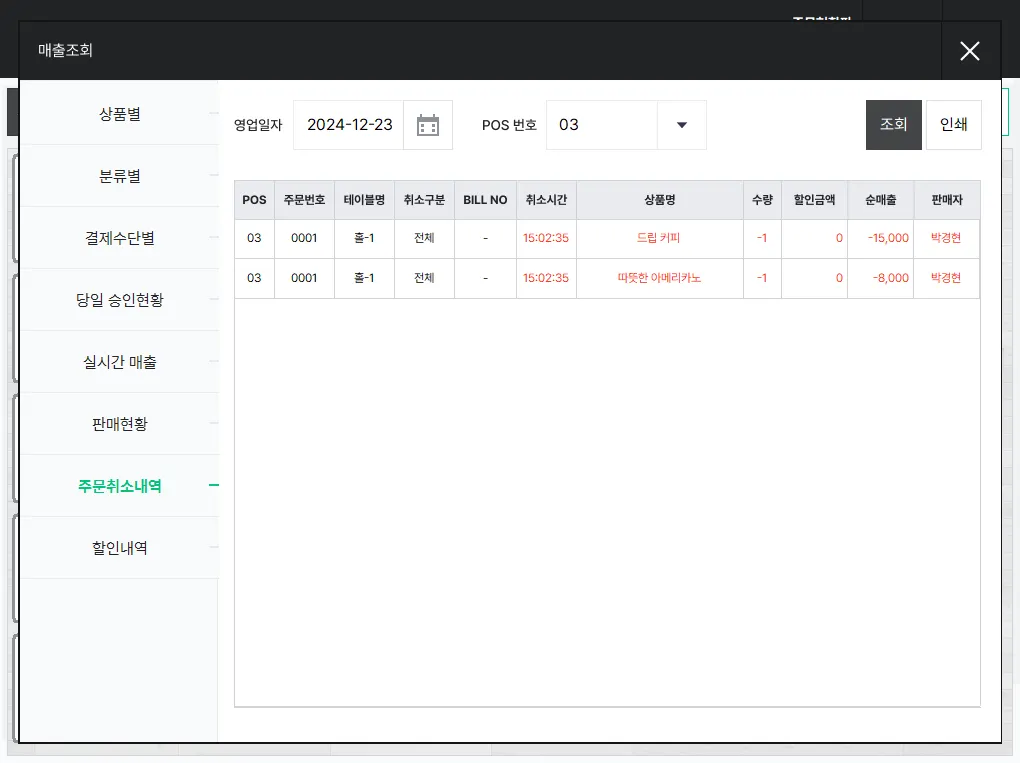
Task: Select the 주문취소내역 tab
Action: (x=120, y=486)
